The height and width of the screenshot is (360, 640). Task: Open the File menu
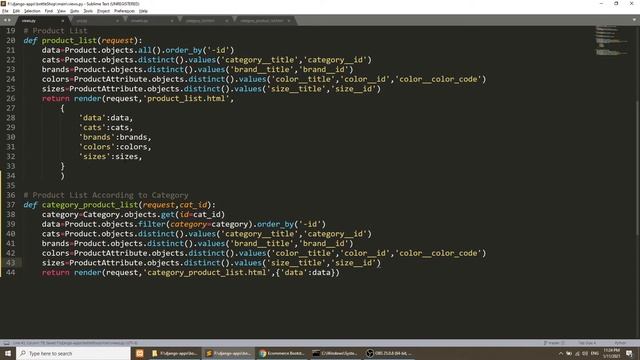(5, 11)
